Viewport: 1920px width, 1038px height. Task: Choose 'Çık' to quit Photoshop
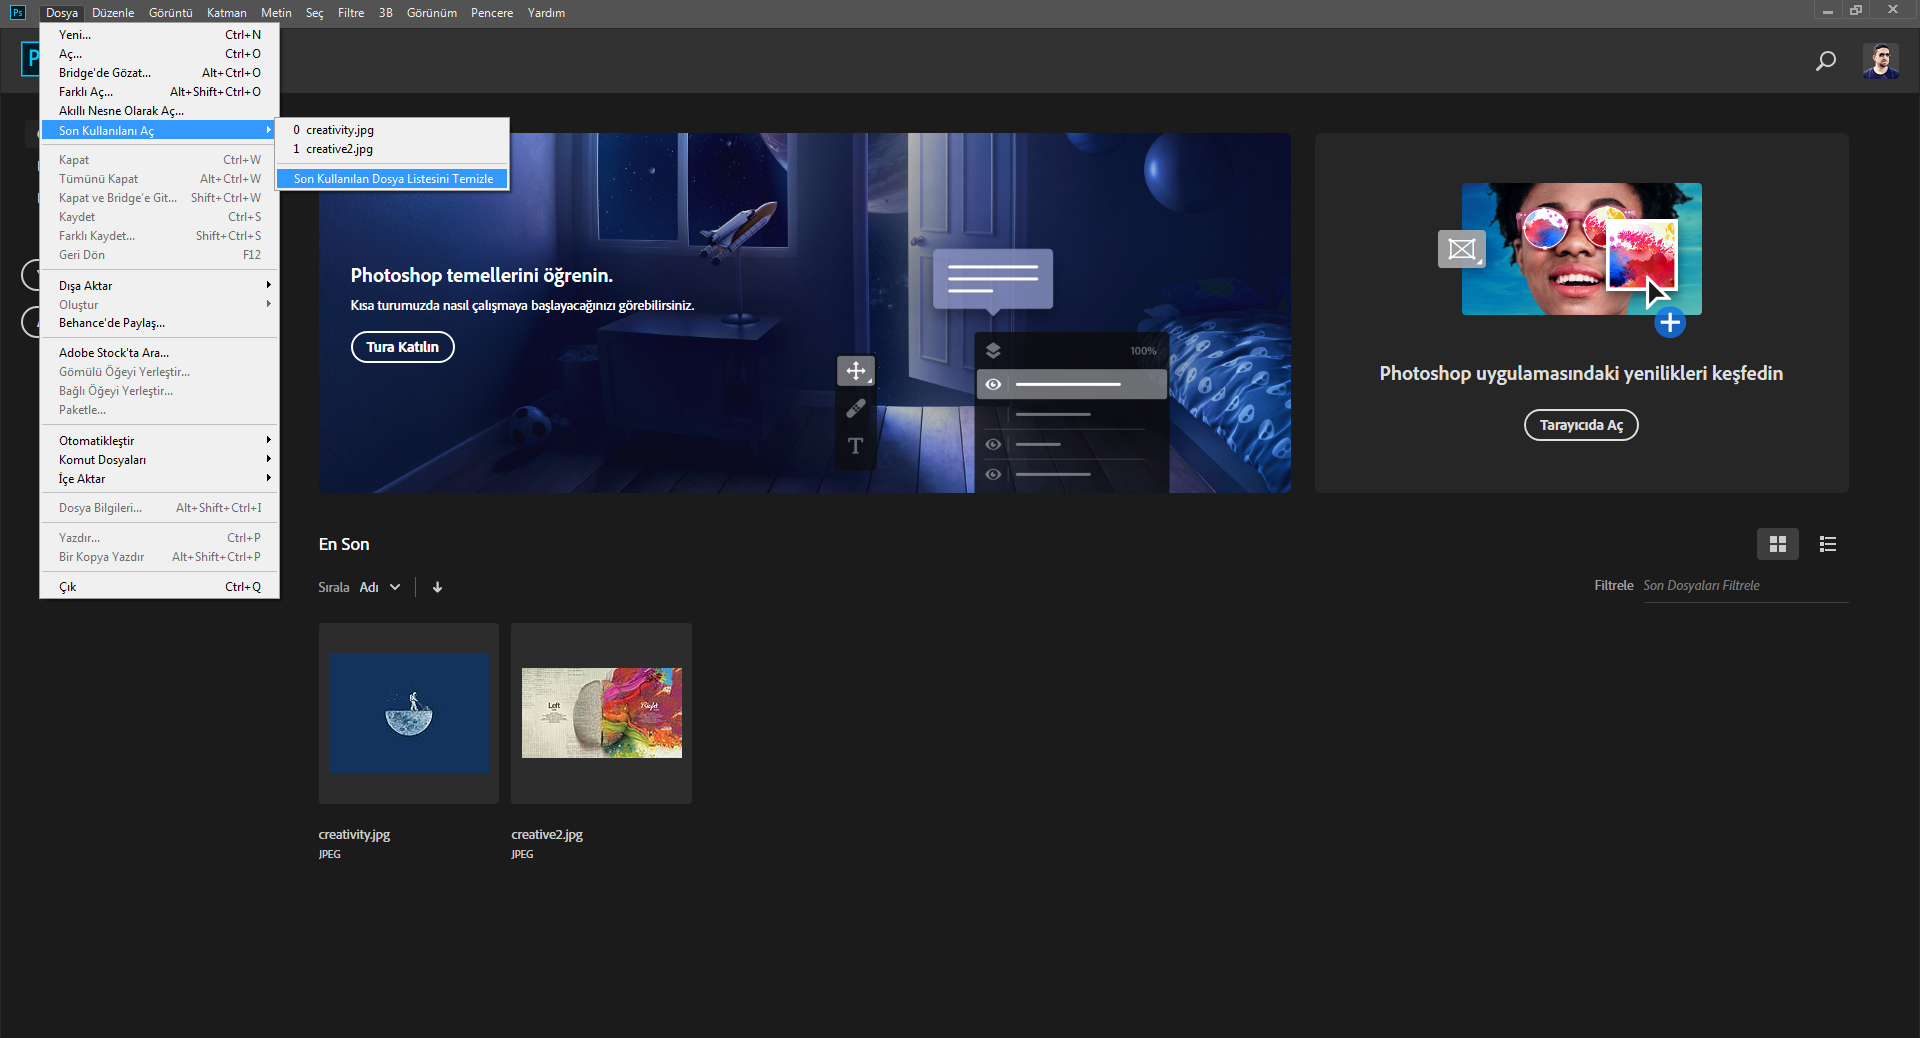click(68, 587)
